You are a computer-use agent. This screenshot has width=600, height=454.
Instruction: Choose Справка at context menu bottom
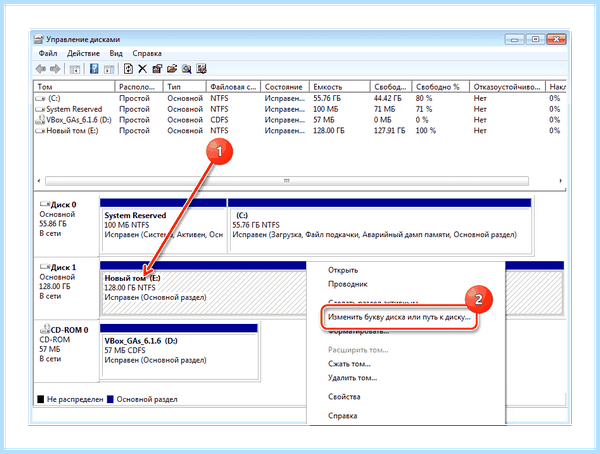(342, 415)
